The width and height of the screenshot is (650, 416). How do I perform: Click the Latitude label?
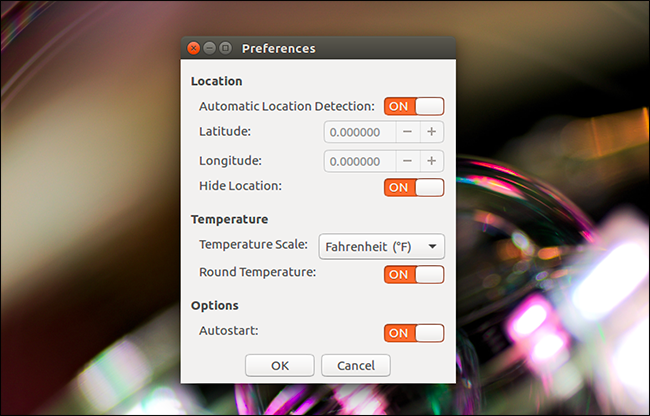click(225, 131)
